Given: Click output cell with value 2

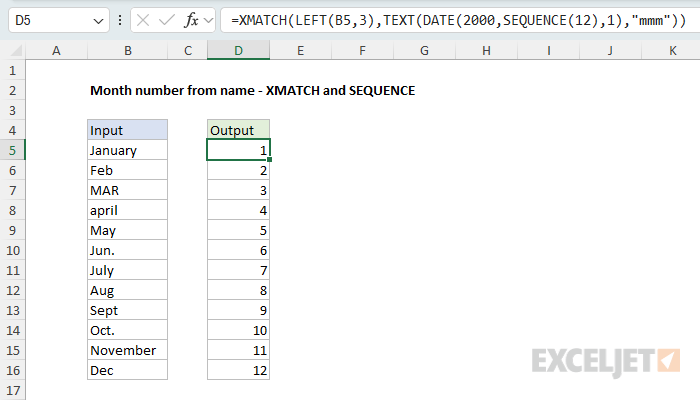Looking at the screenshot, I should point(238,170).
